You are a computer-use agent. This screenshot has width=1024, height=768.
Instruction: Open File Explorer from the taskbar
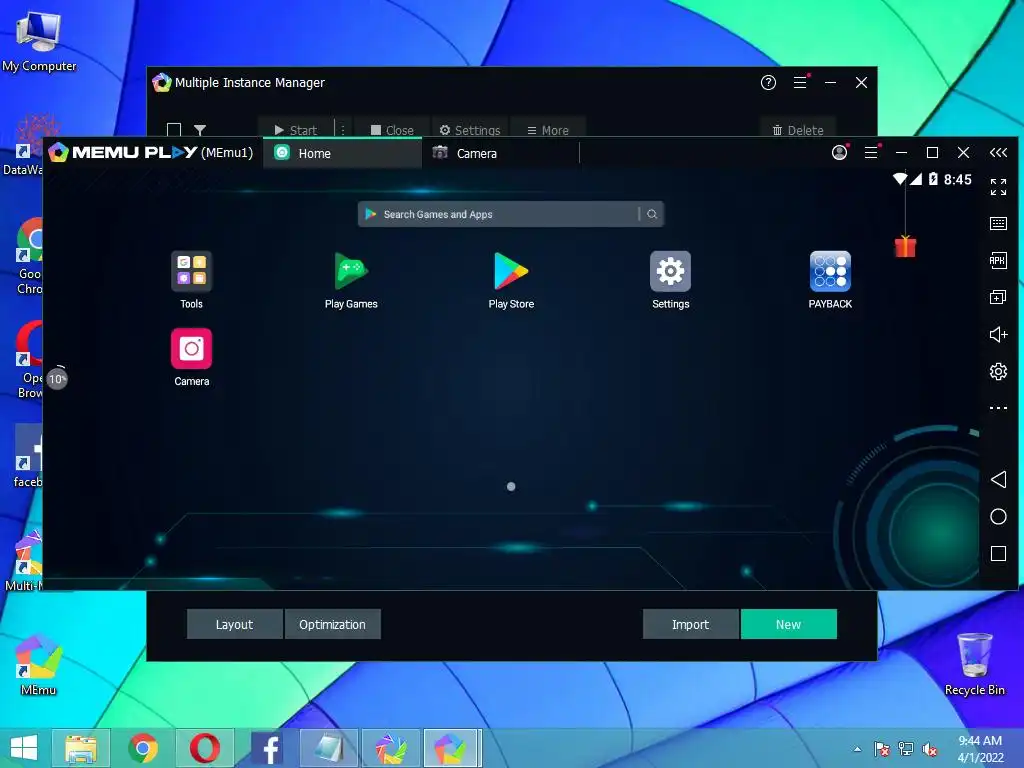coord(81,748)
